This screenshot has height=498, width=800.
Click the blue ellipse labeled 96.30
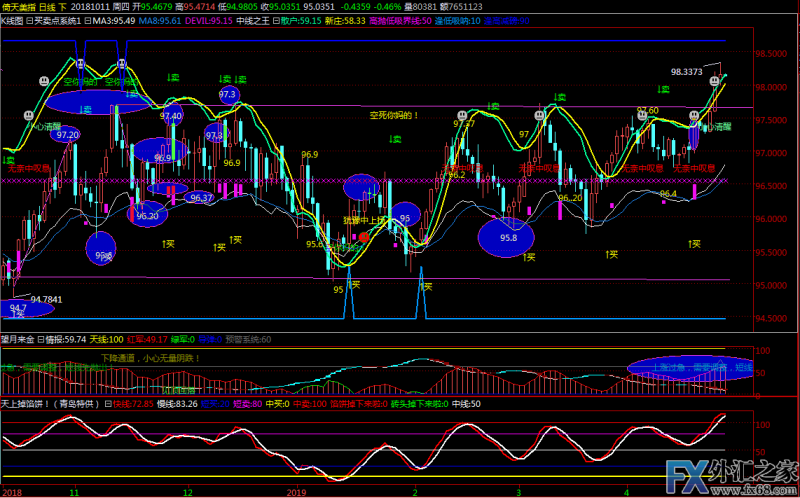147,214
